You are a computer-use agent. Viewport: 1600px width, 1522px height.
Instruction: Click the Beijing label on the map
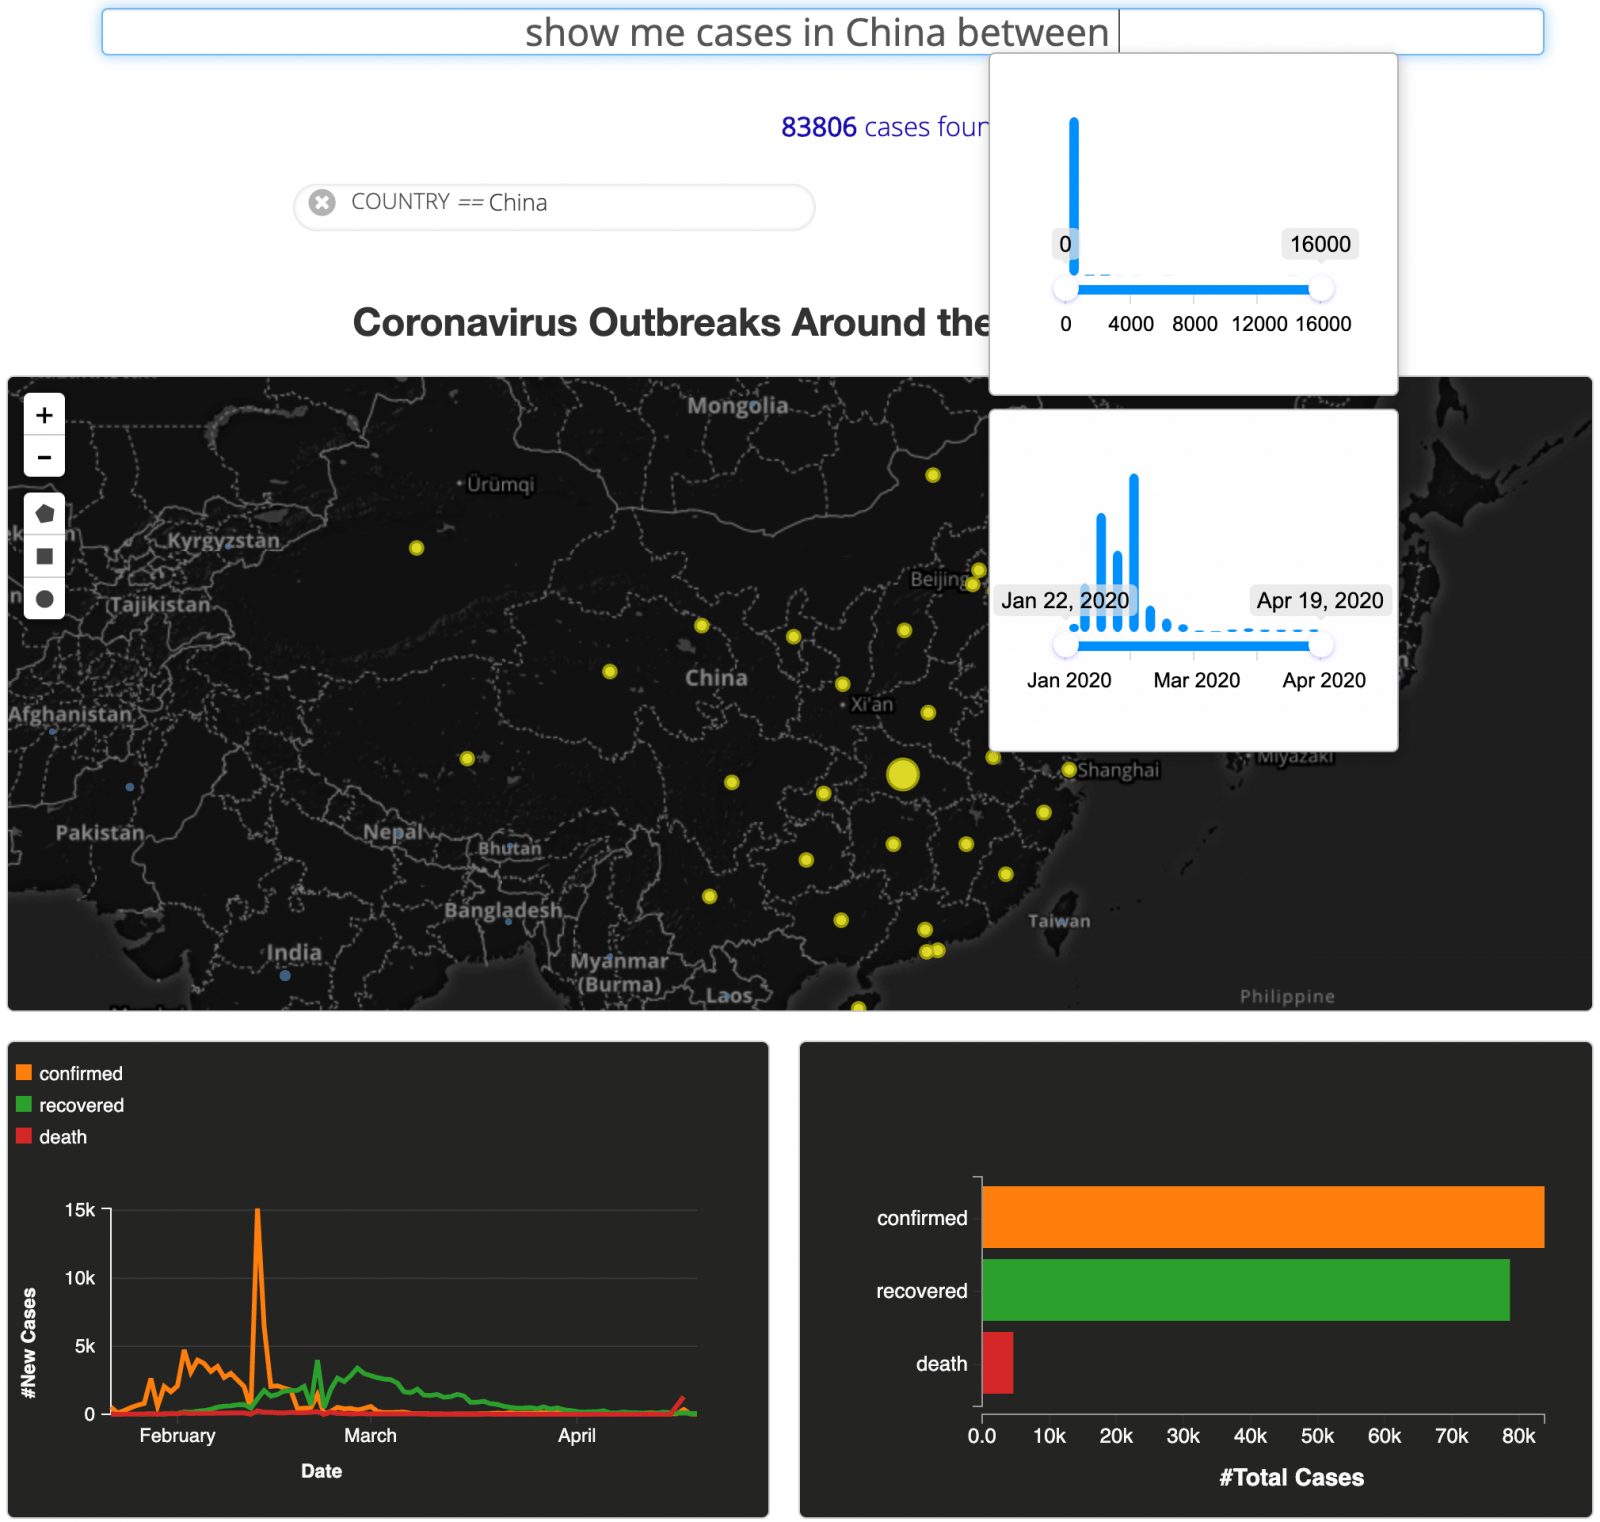[938, 580]
